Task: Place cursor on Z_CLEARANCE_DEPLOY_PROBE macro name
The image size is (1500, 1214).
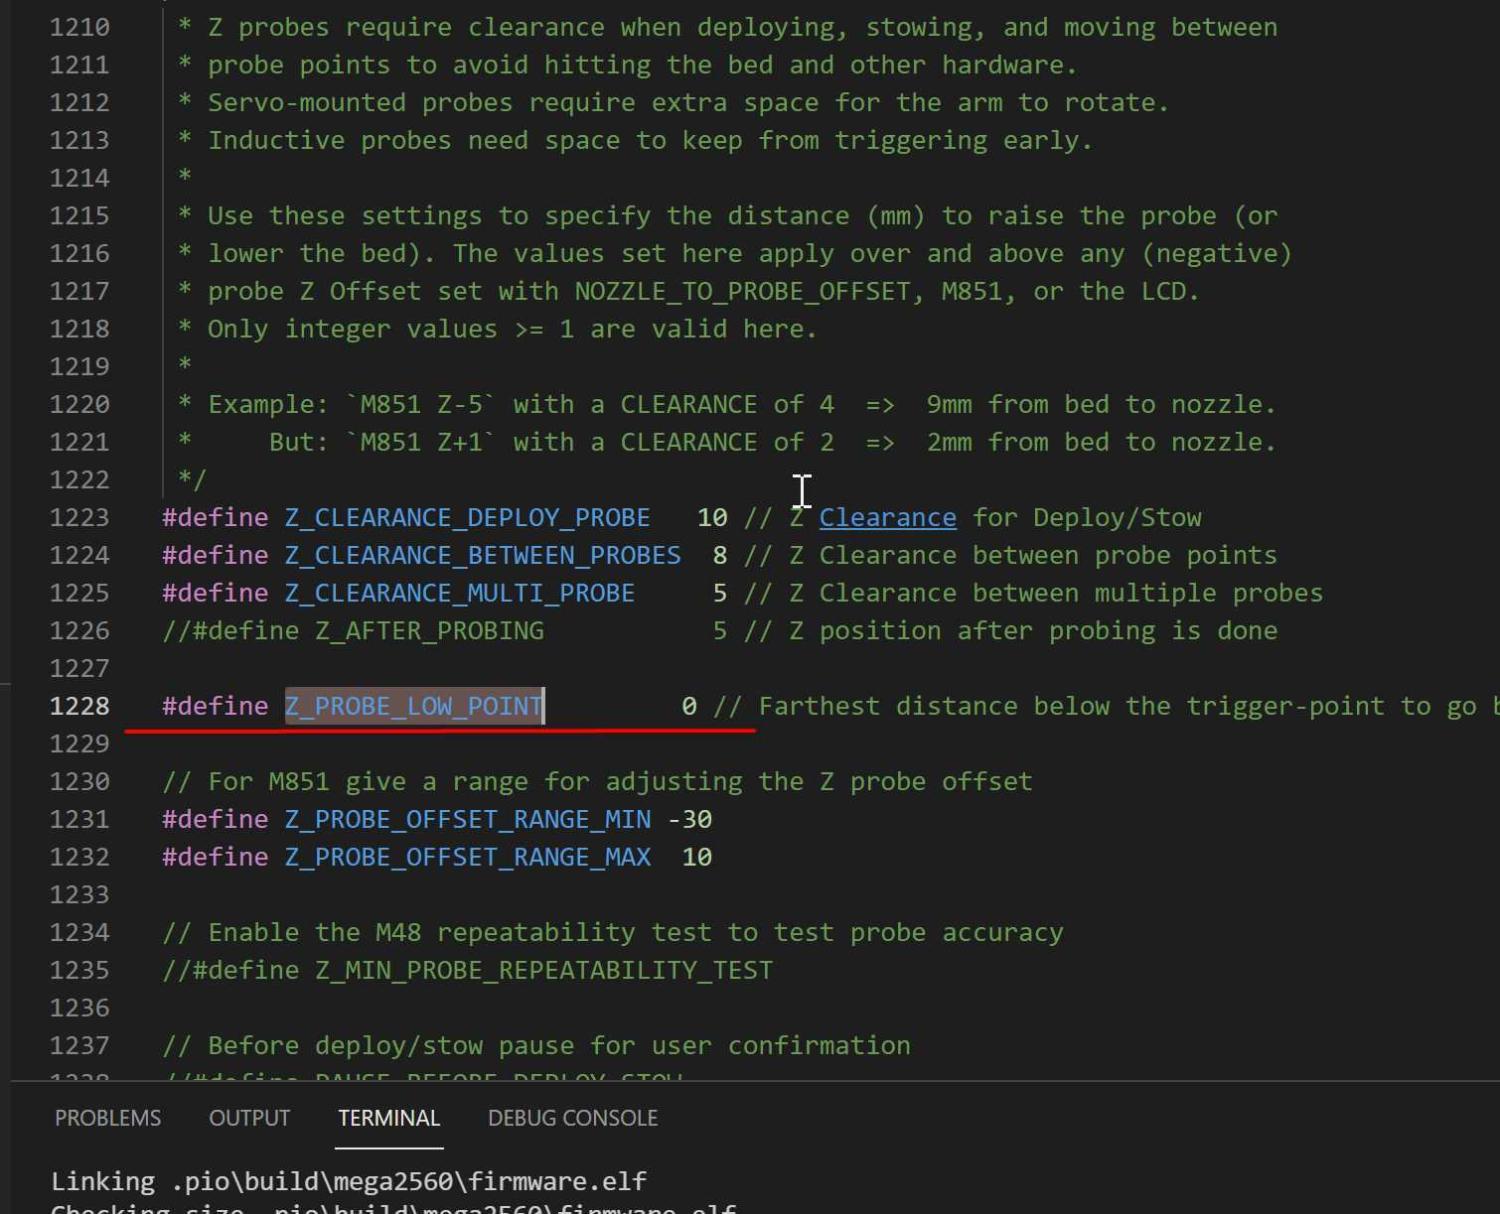Action: click(x=467, y=518)
